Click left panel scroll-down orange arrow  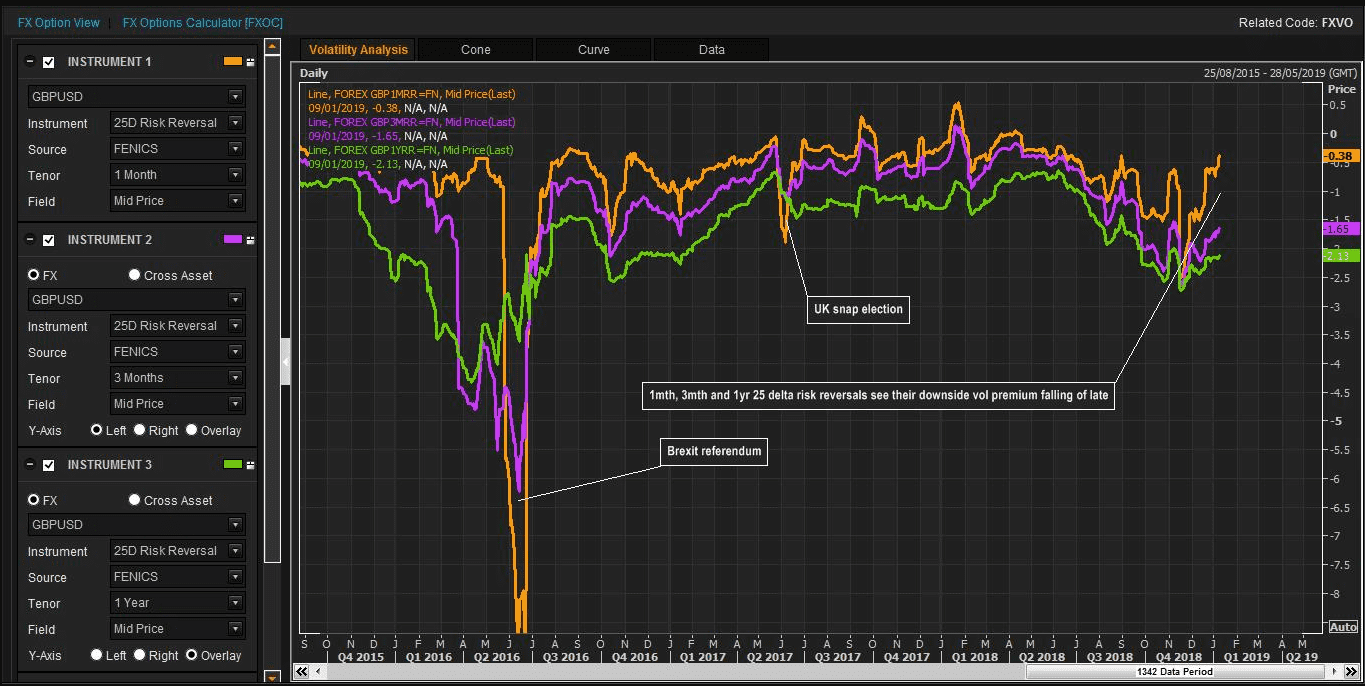pos(272,677)
